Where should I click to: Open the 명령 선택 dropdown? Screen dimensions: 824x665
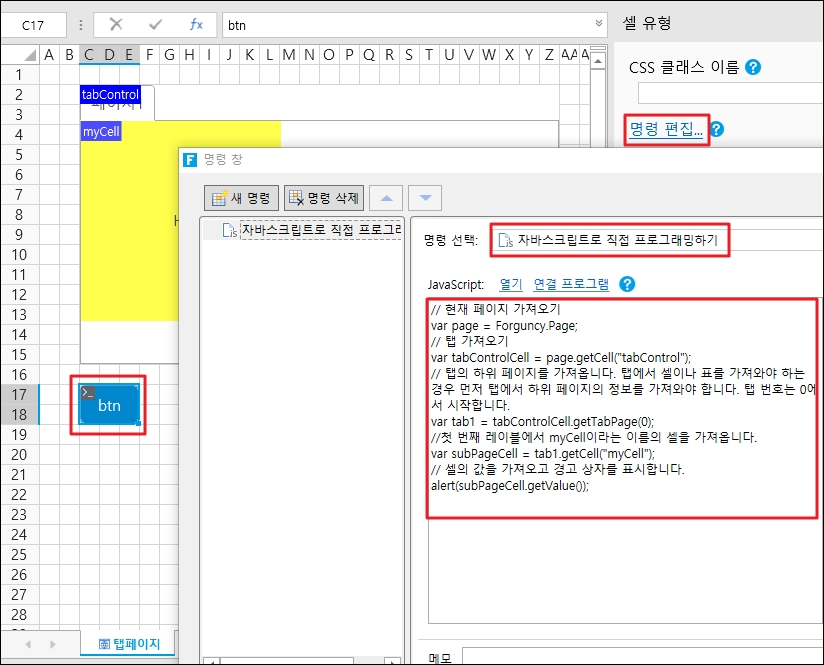point(655,240)
